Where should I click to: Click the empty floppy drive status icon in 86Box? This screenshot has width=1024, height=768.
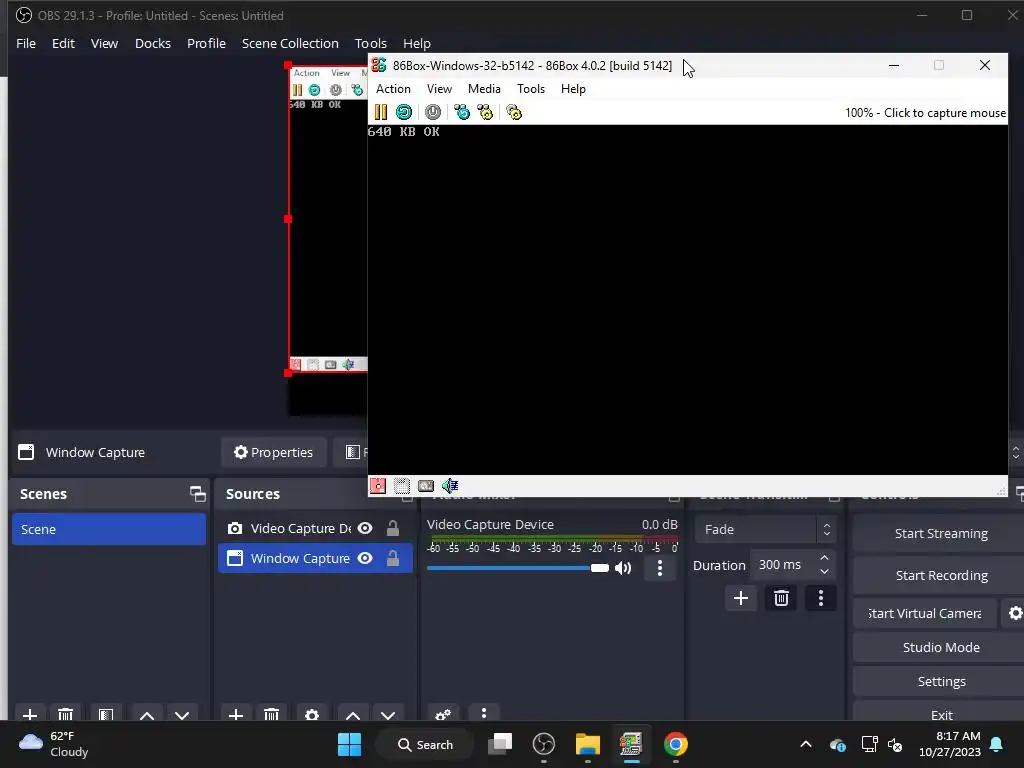point(402,485)
